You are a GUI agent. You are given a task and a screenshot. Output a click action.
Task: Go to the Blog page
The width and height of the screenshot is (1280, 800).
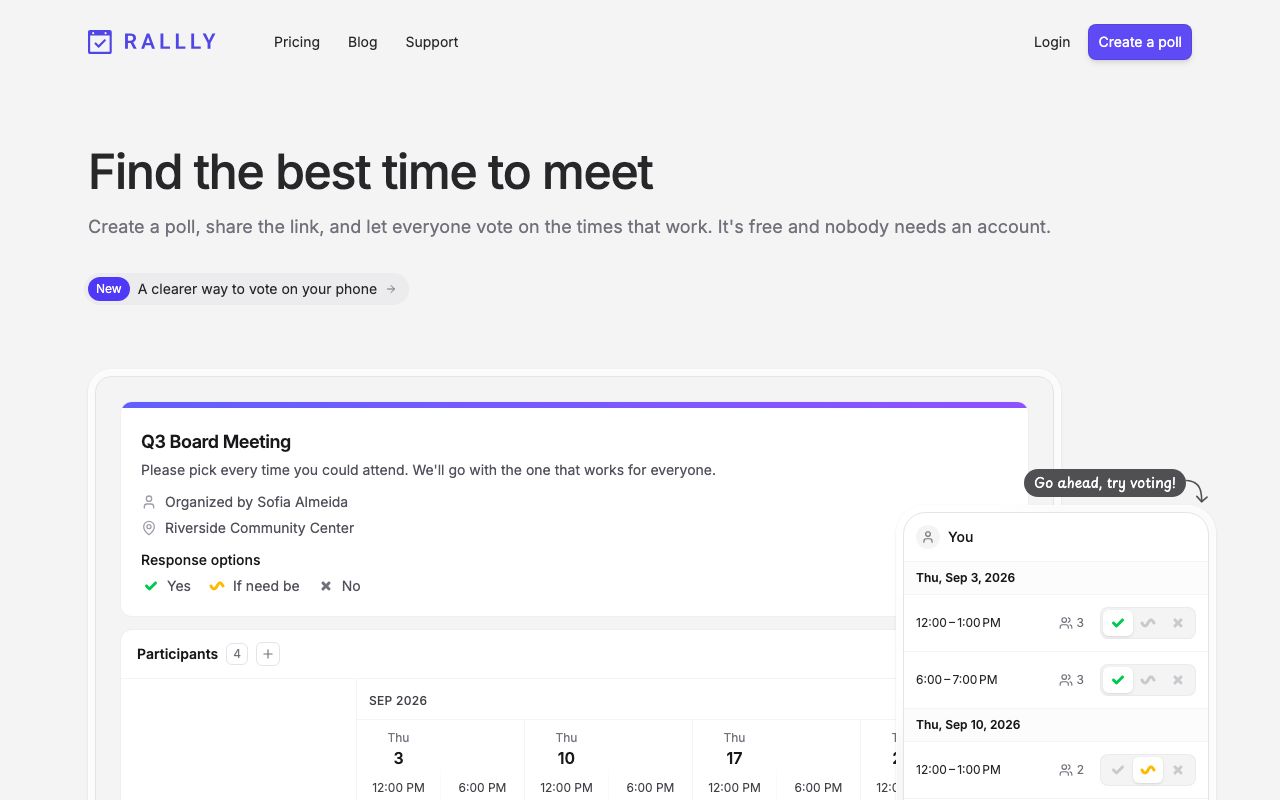[363, 42]
